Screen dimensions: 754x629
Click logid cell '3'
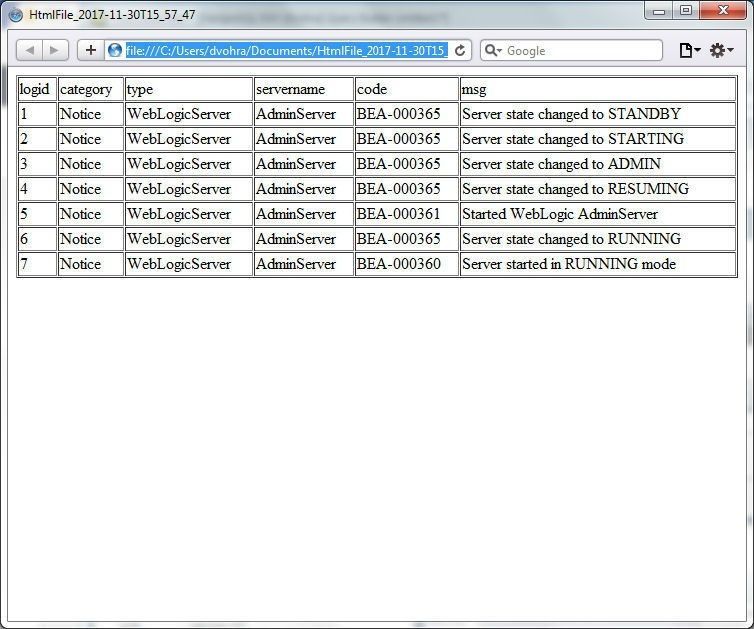(37, 164)
